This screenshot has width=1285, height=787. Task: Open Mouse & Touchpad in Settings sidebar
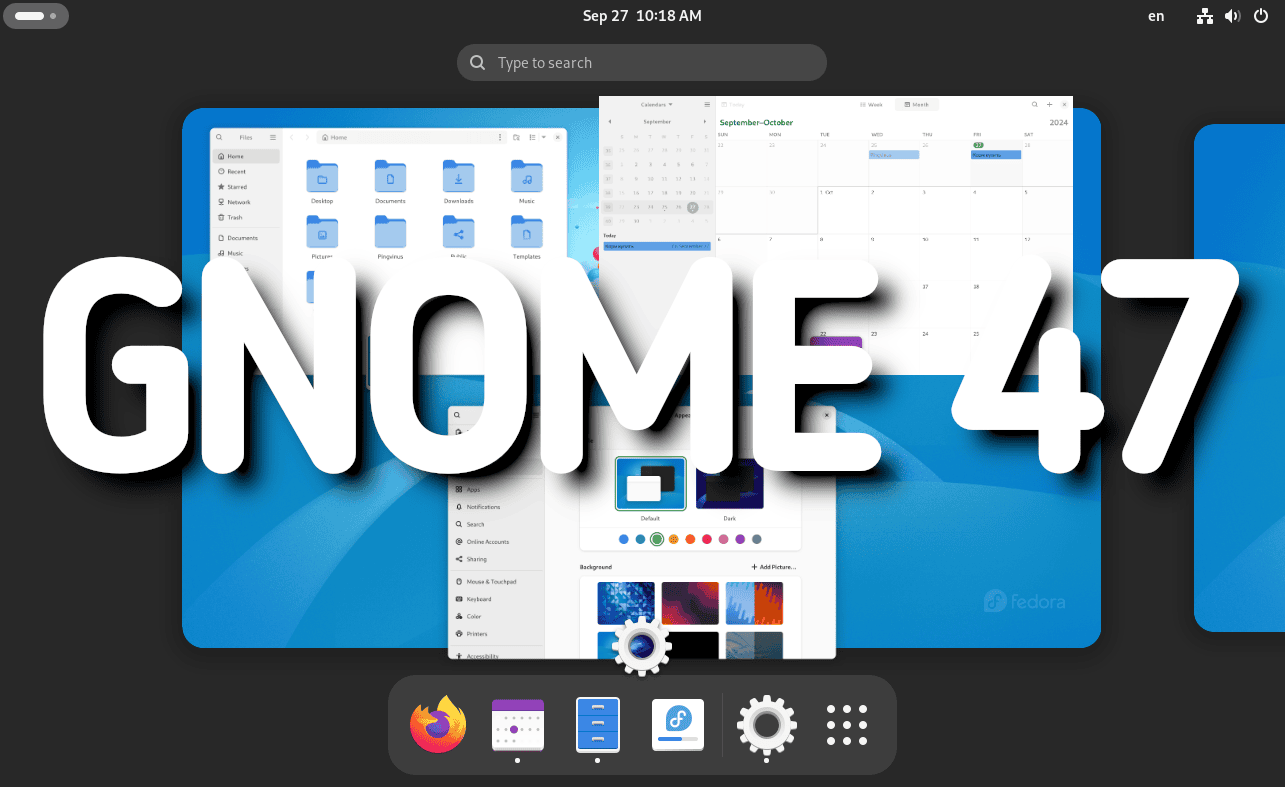pos(496,581)
